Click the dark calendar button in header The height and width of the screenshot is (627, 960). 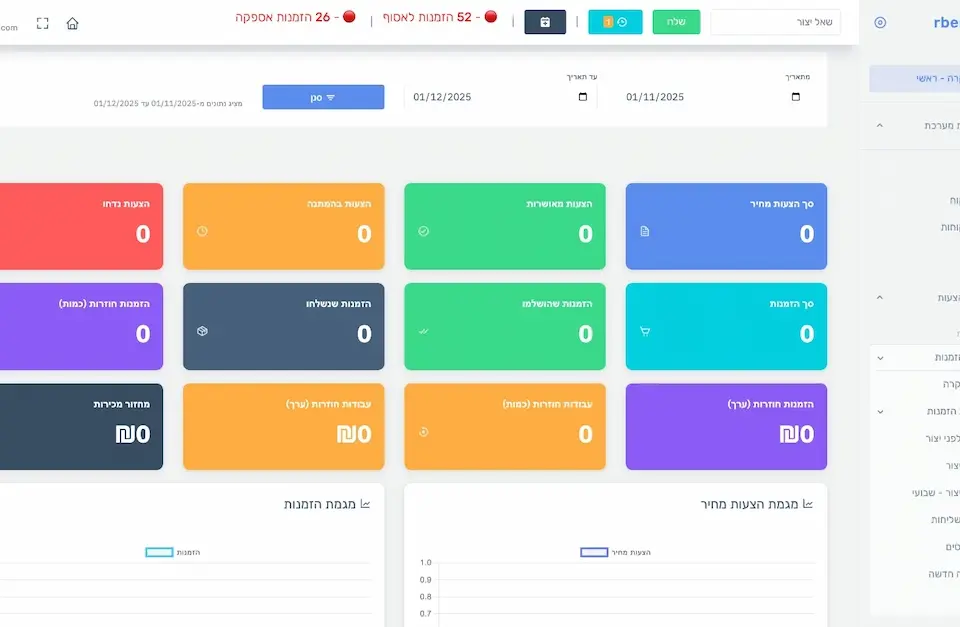coord(545,22)
